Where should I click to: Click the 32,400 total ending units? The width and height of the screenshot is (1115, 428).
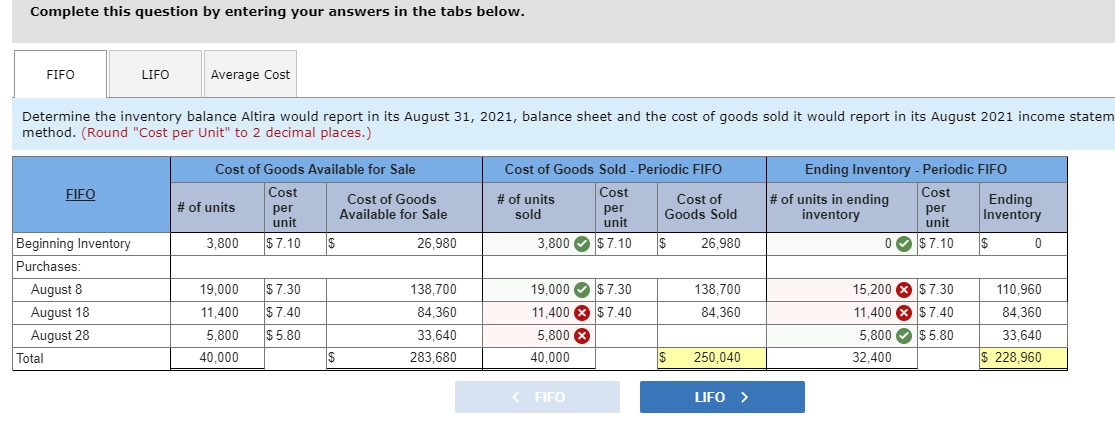coord(872,358)
